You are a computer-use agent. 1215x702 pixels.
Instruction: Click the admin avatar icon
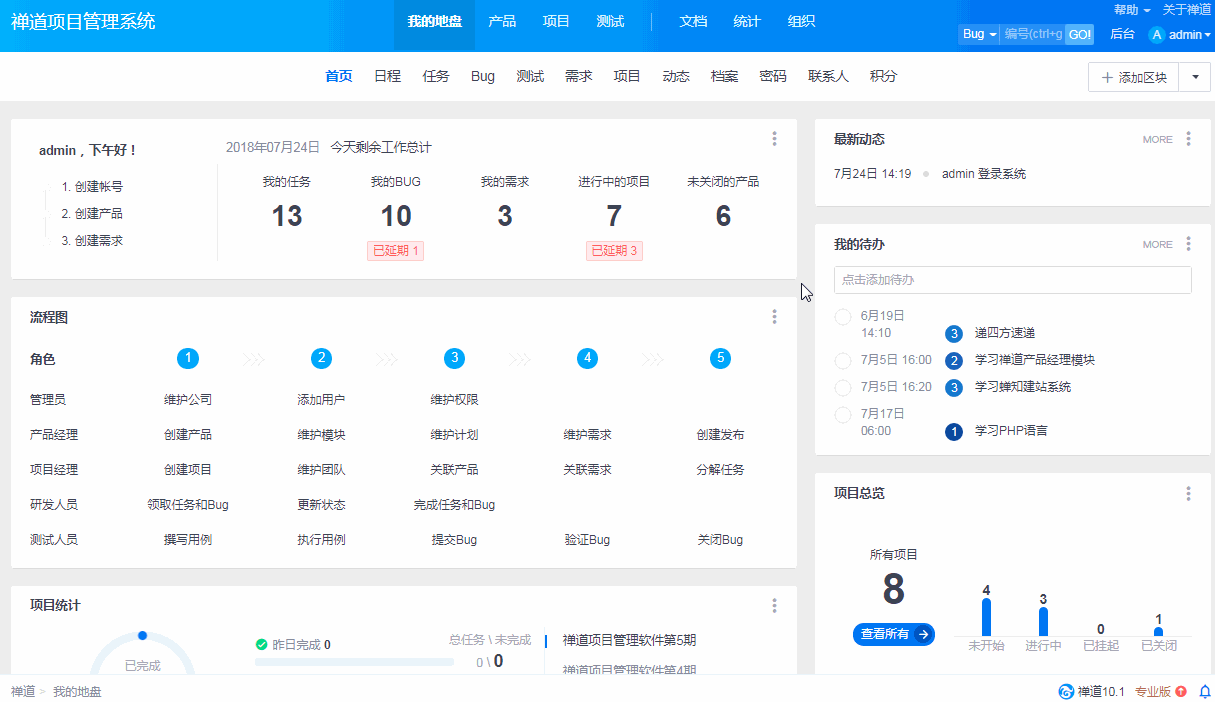(1157, 35)
